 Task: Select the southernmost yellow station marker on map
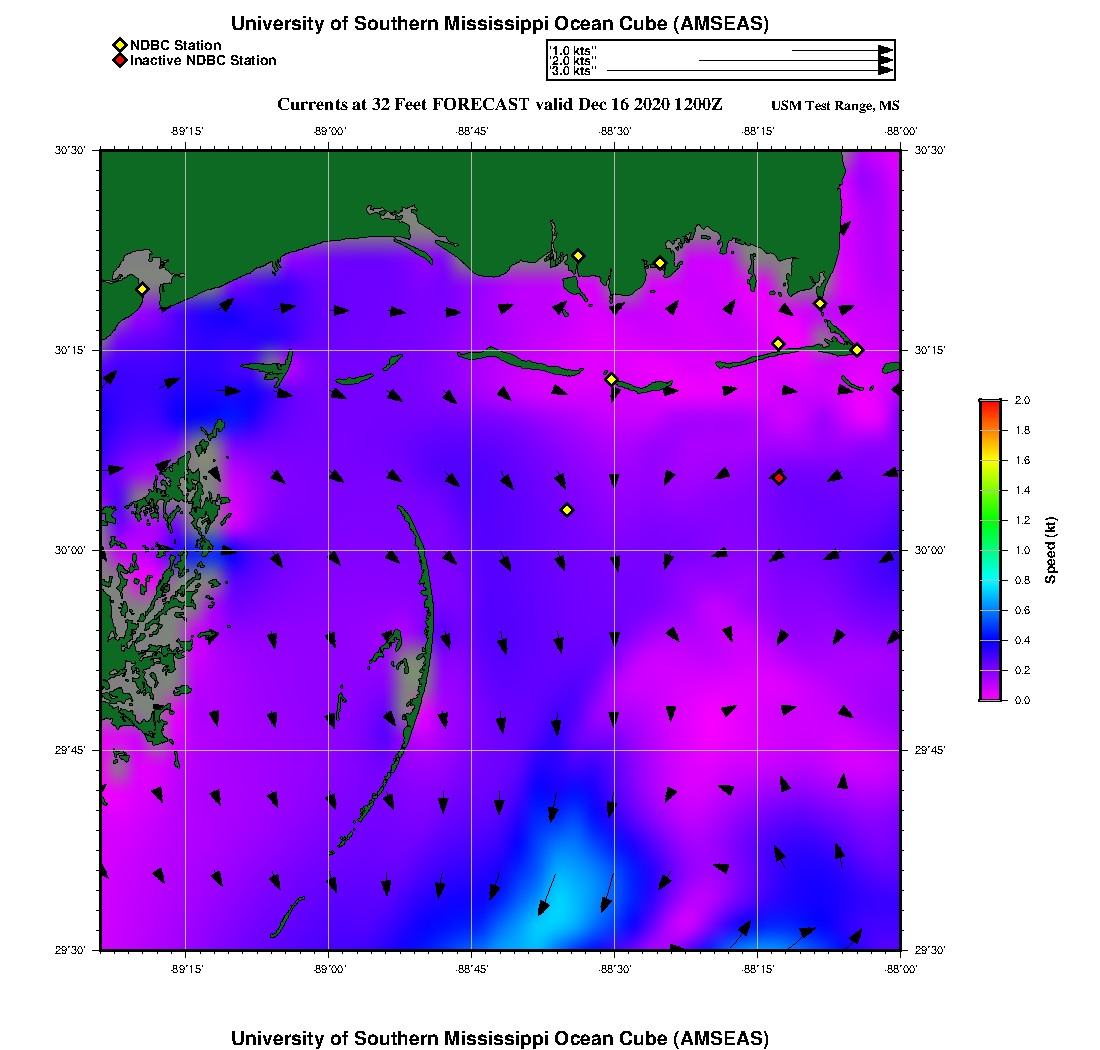click(x=567, y=510)
